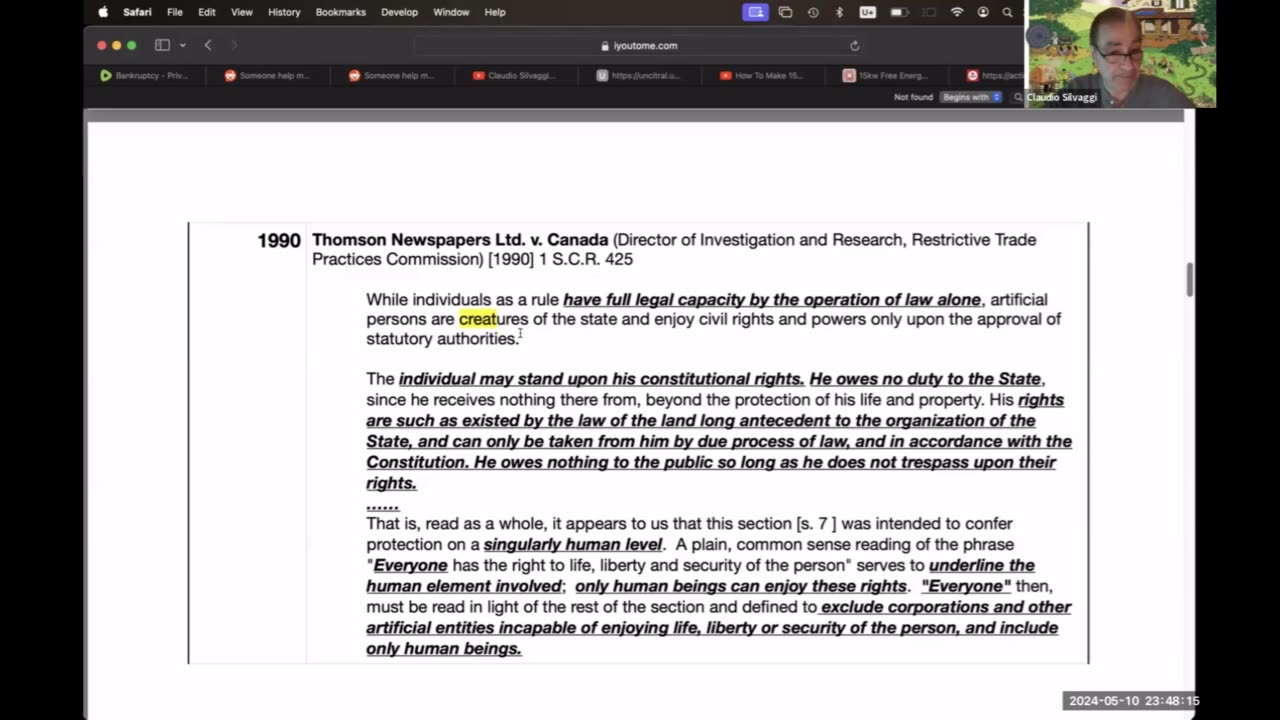1280x720 pixels.
Task: Click the statutory authorities text
Action: 441,339
